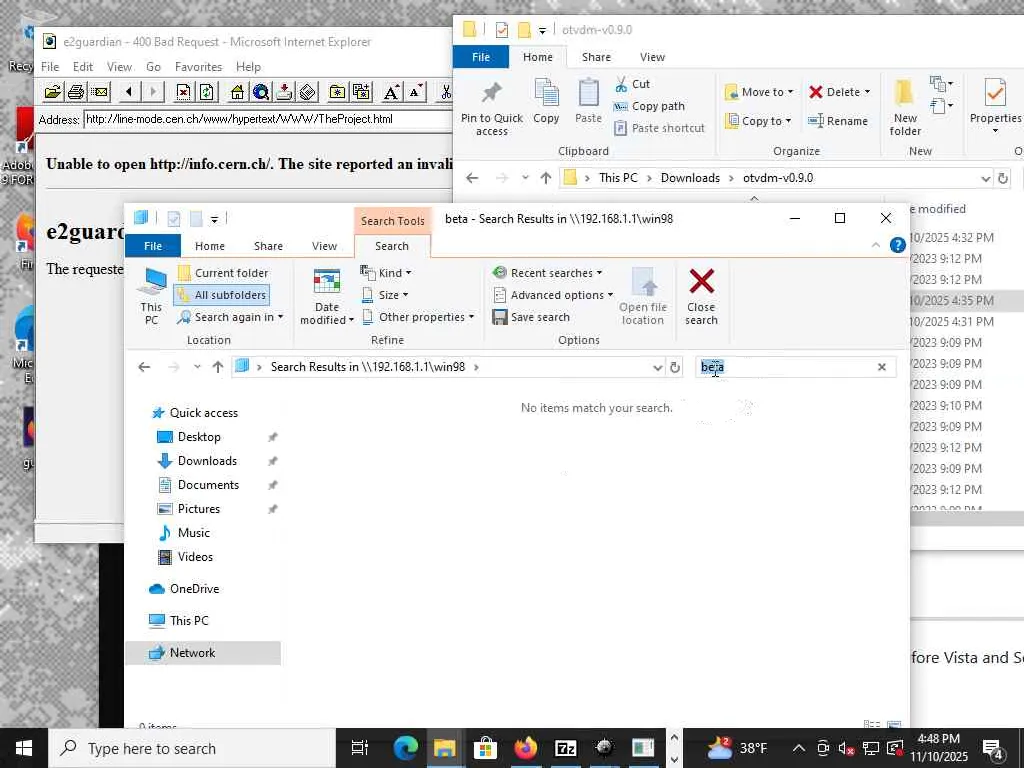This screenshot has width=1024, height=768.
Task: Select Current folder search scope
Action: 223,273
